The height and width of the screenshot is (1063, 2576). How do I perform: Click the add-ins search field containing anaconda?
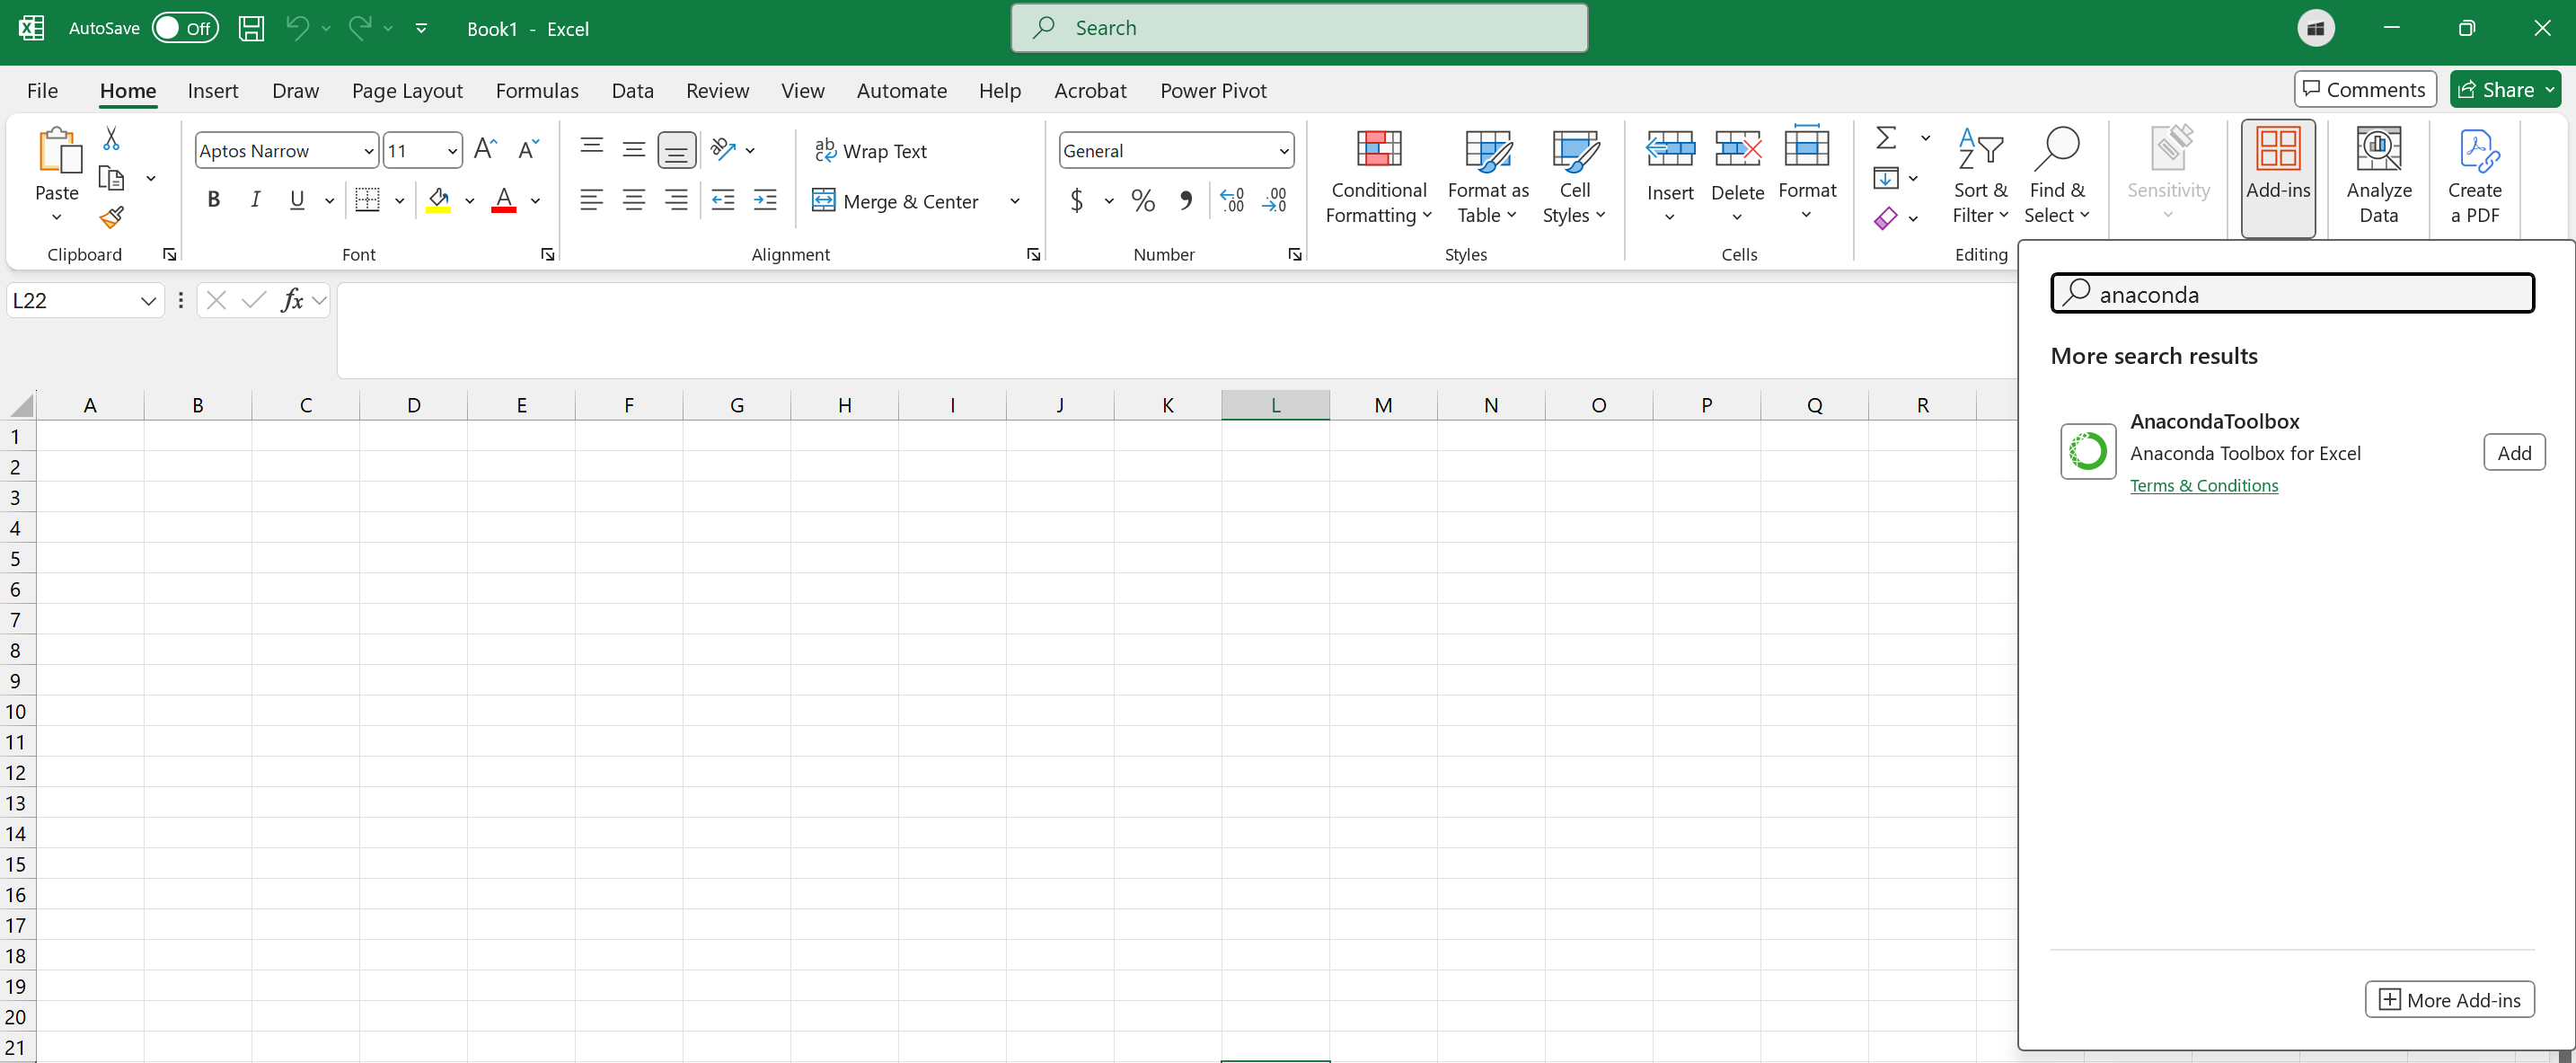point(2292,294)
